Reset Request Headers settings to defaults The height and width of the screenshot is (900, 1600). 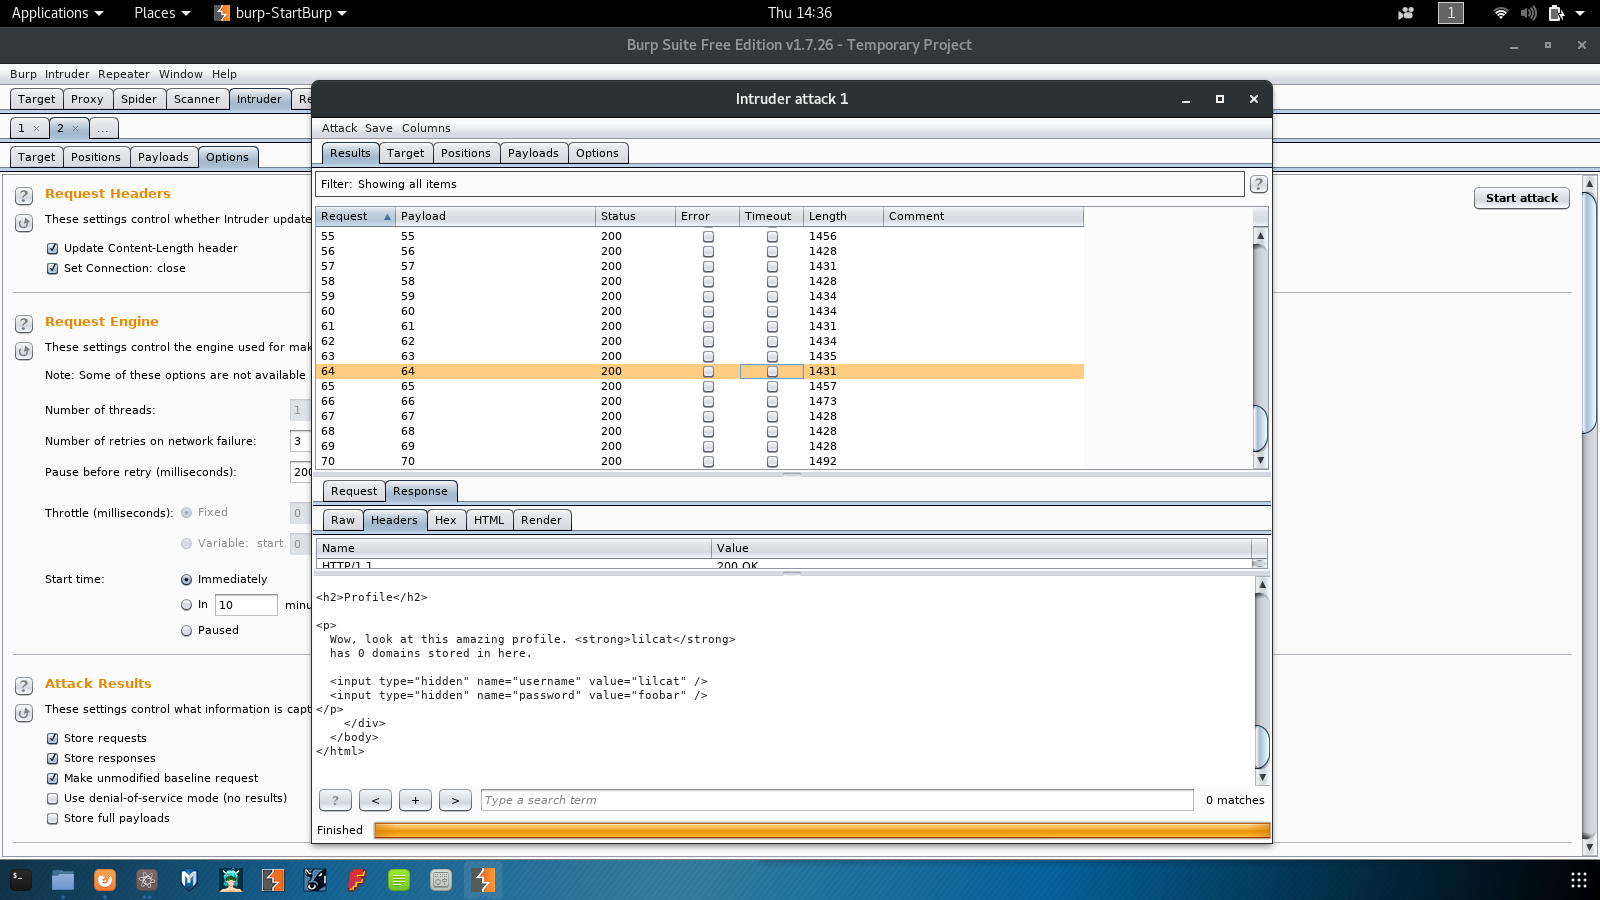point(24,223)
